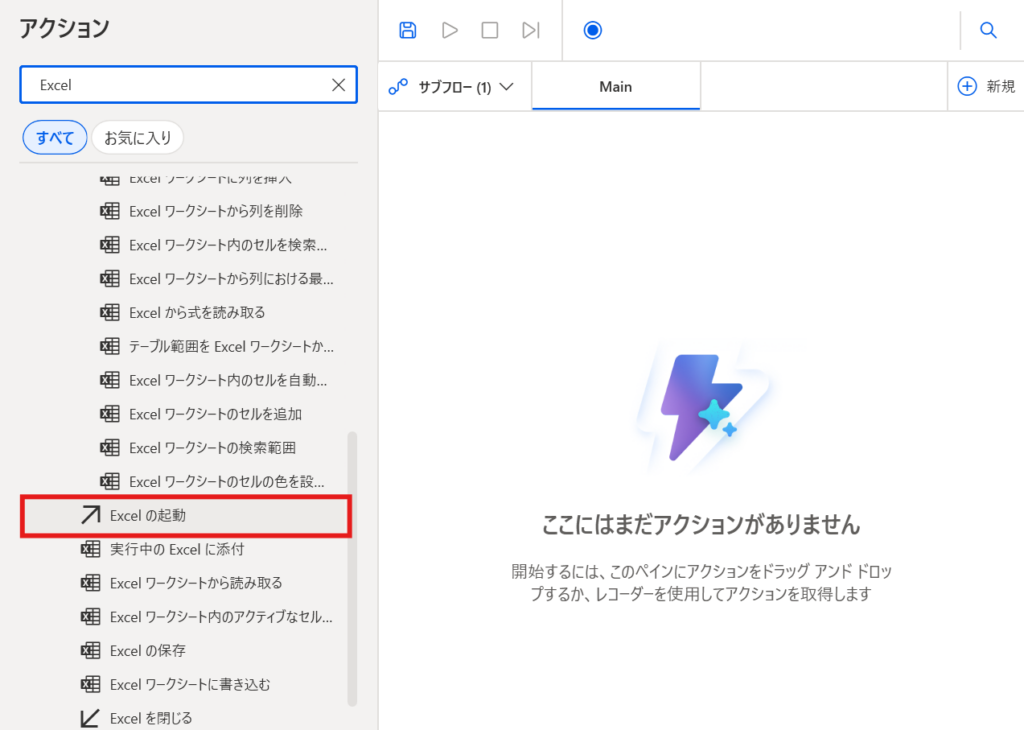Click the Excel search input field
The width and height of the screenshot is (1024, 730).
pyautogui.click(x=189, y=85)
